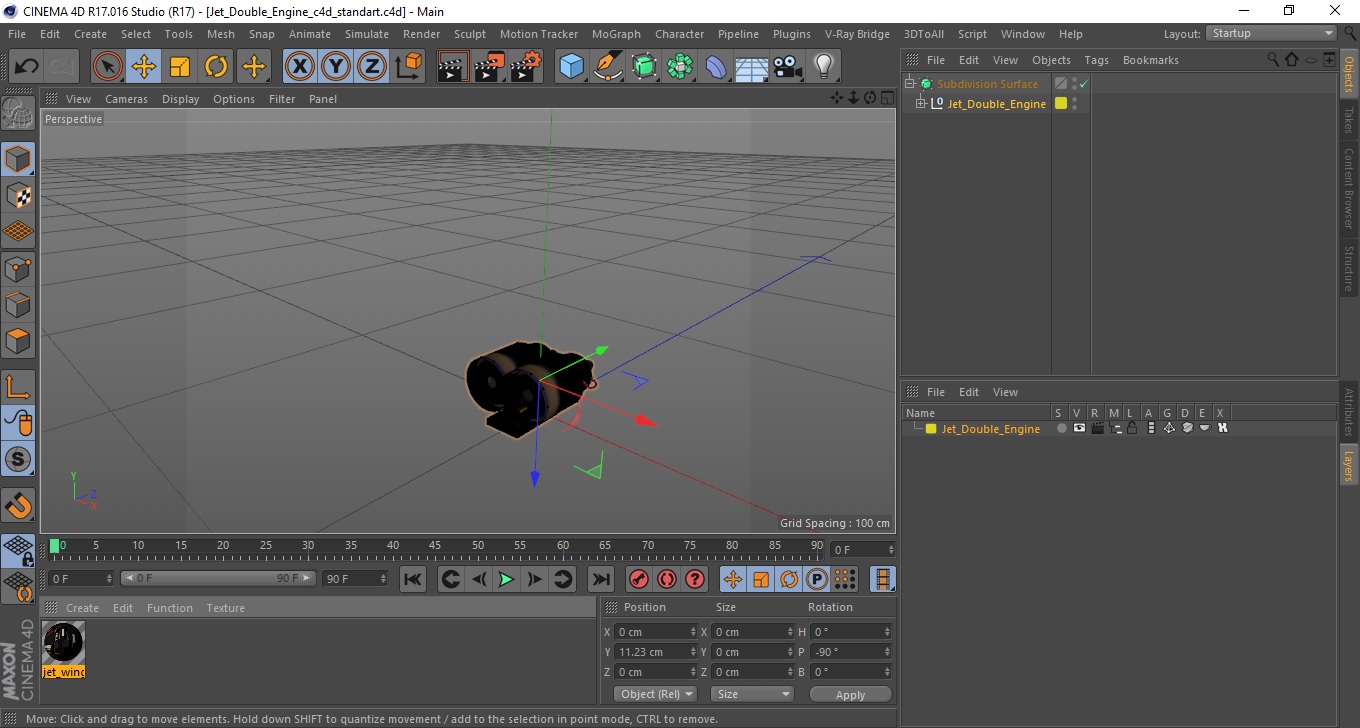Toggle Snap with the magnet icon

coord(18,505)
